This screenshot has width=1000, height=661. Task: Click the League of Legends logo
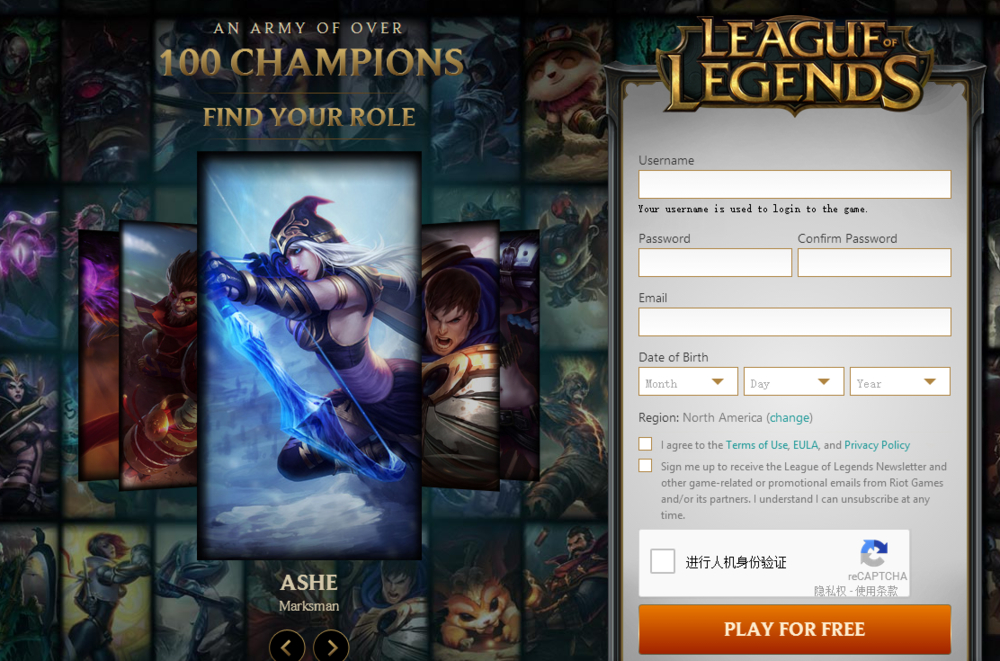click(795, 65)
